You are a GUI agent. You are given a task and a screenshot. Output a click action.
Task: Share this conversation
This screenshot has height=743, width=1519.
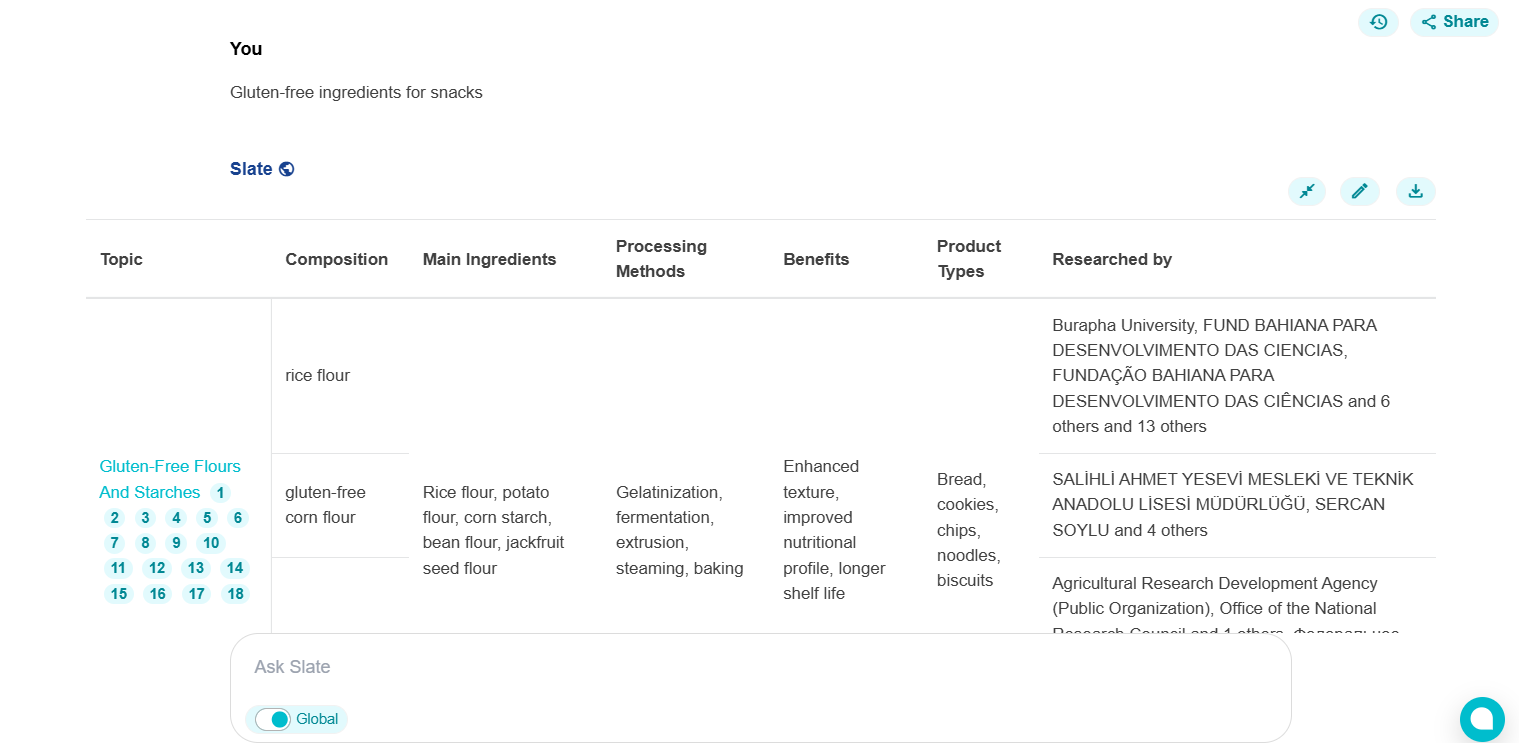click(x=1454, y=21)
